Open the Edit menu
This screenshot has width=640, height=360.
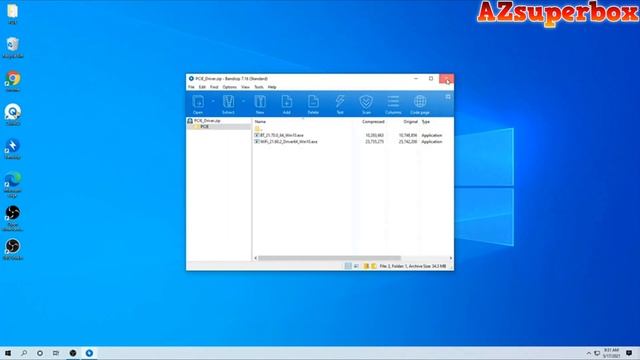pos(202,87)
